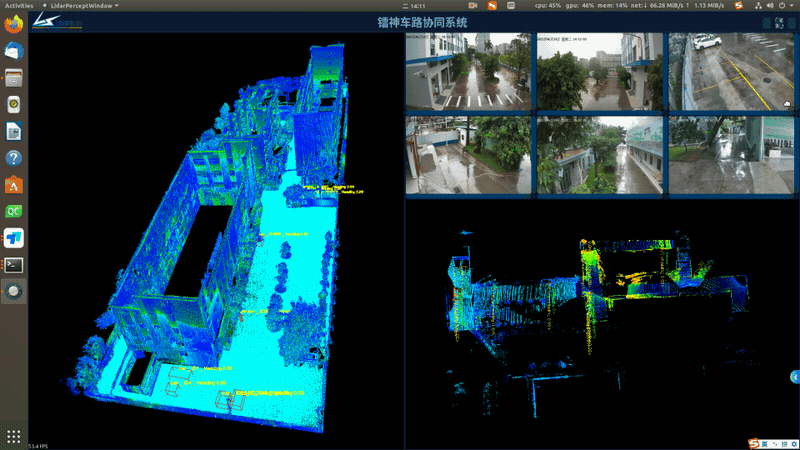Open Firefox from the dock
800x450 pixels.
click(x=14, y=25)
